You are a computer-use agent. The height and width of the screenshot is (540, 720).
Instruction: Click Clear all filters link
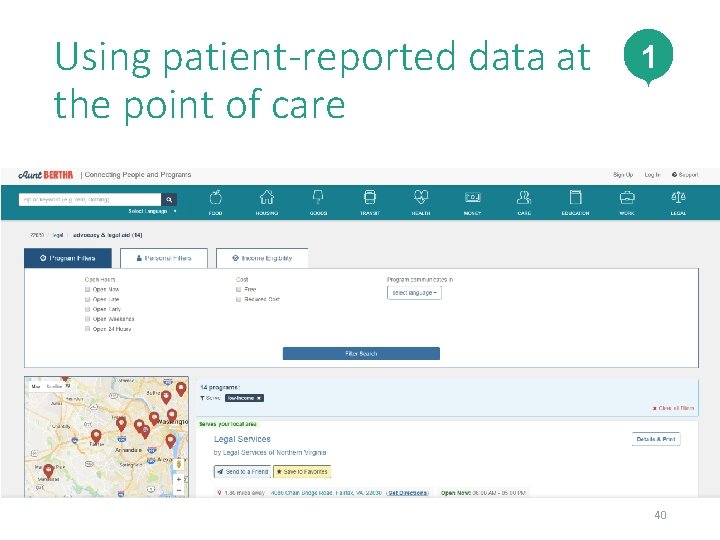[673, 408]
